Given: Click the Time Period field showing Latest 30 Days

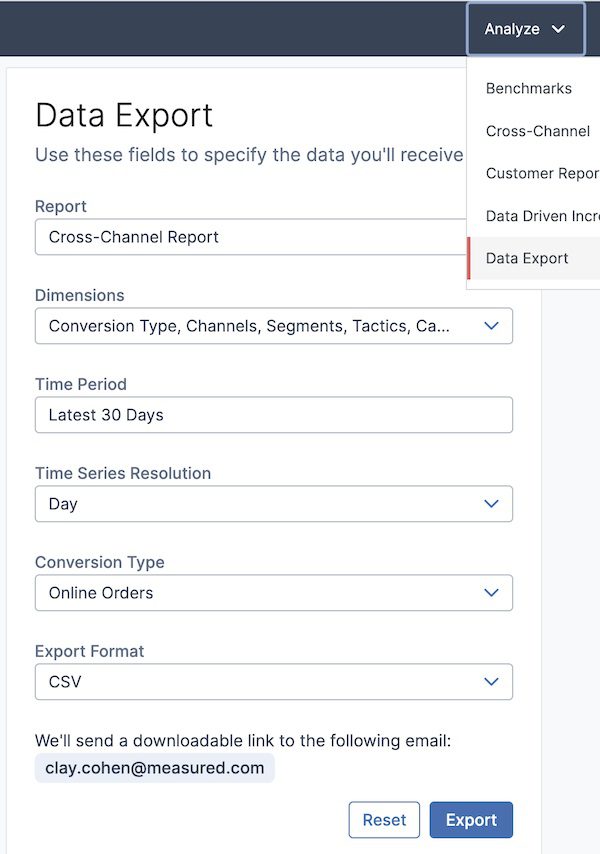Looking at the screenshot, I should point(273,415).
